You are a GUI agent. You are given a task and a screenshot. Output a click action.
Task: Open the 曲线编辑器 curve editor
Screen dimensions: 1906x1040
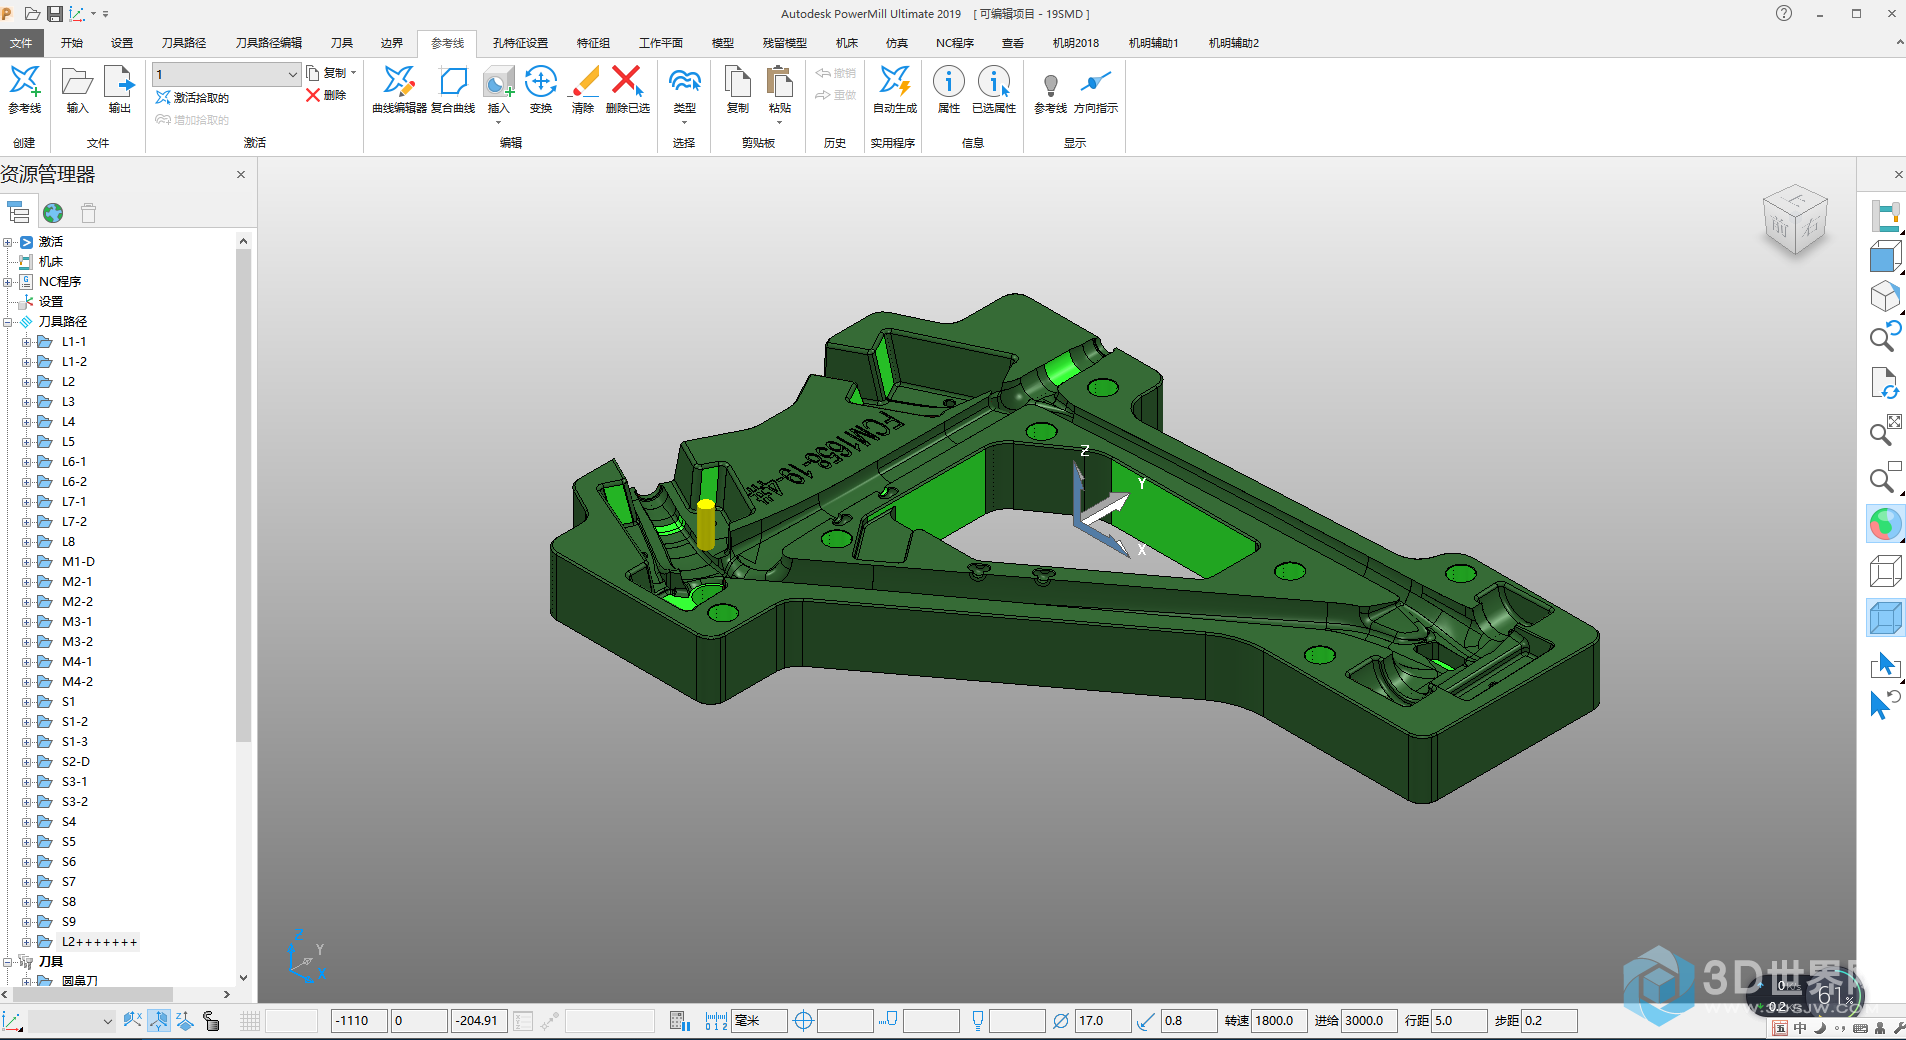coord(399,82)
